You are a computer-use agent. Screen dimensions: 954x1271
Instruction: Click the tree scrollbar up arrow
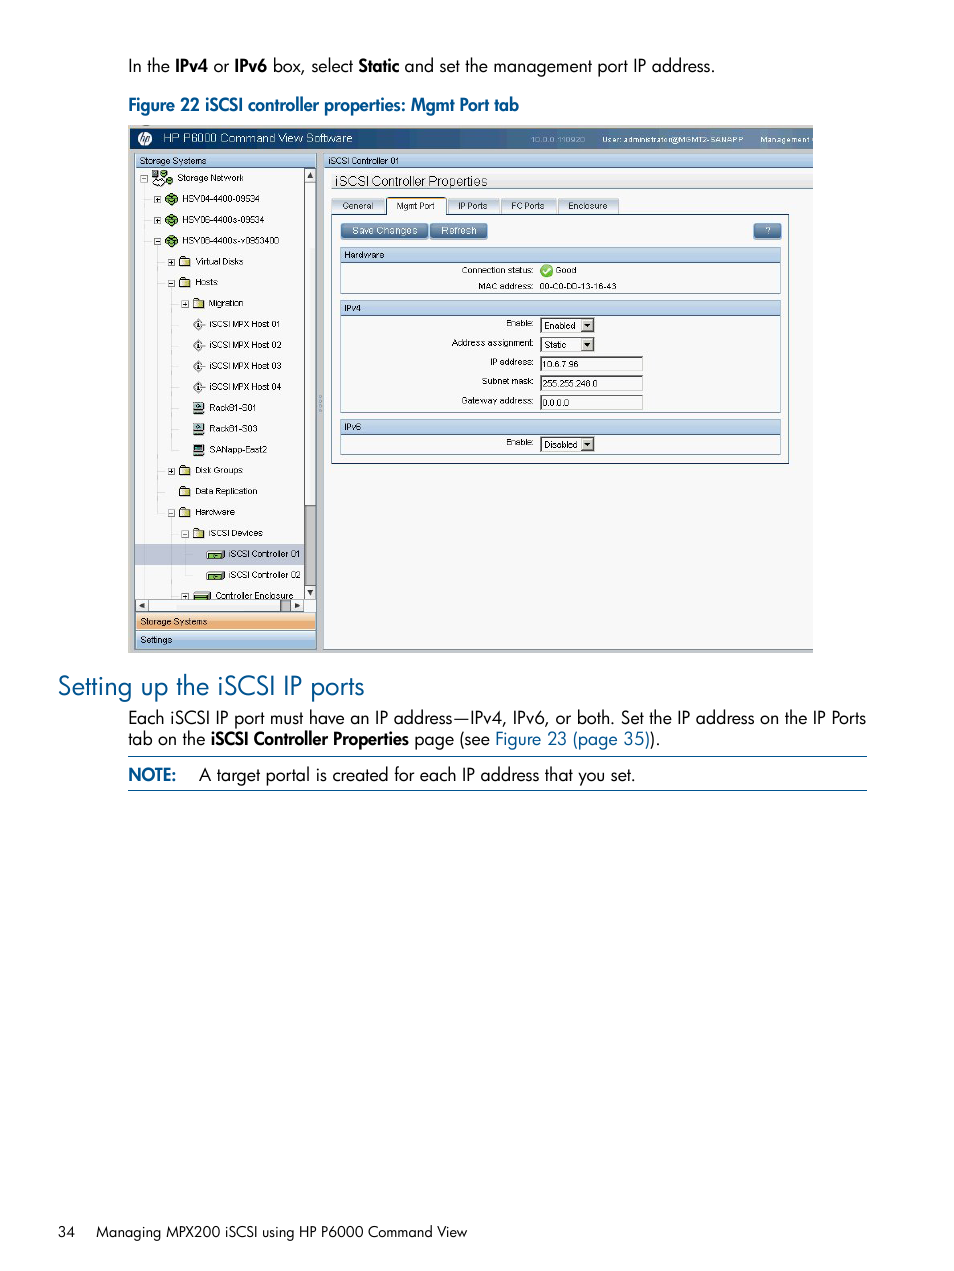coord(310,175)
